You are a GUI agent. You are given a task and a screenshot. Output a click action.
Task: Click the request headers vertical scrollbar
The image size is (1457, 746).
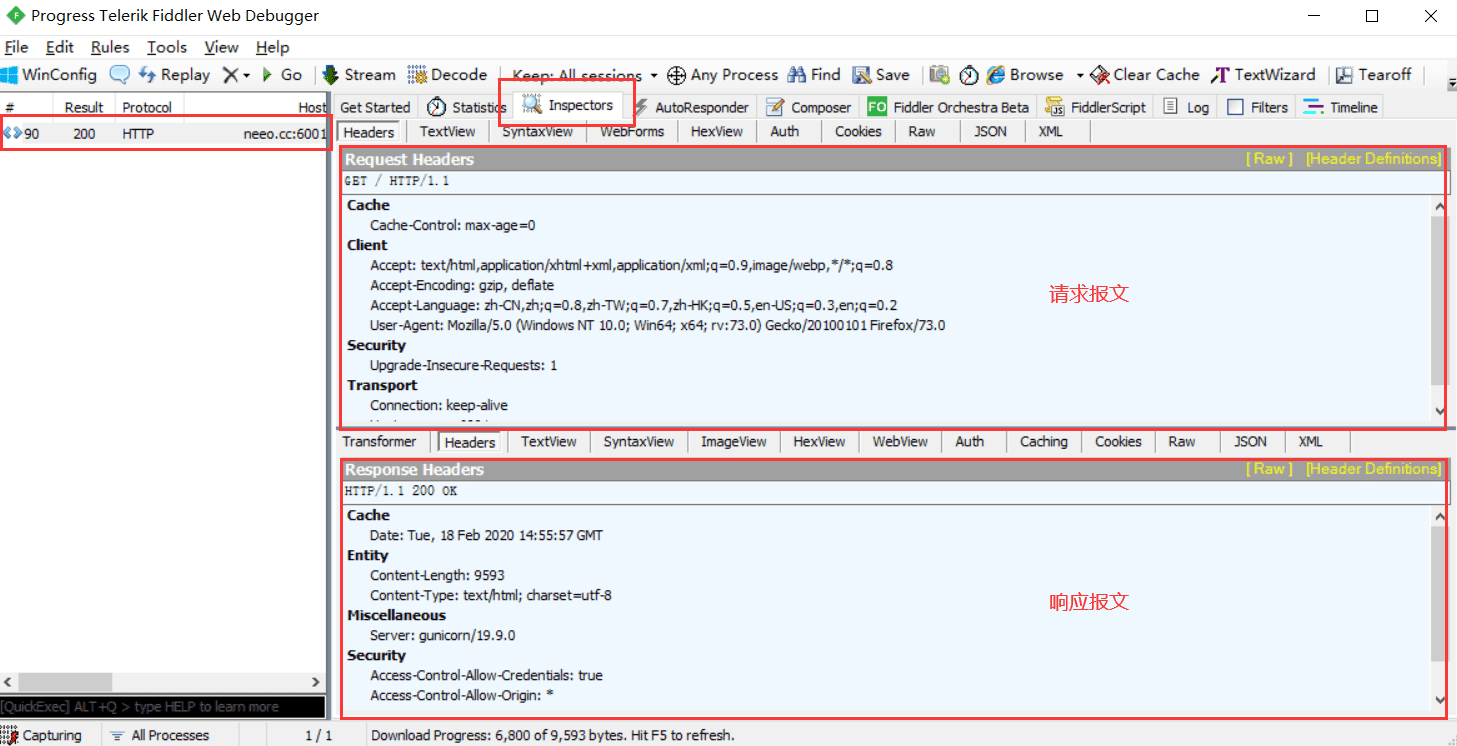pyautogui.click(x=1439, y=300)
